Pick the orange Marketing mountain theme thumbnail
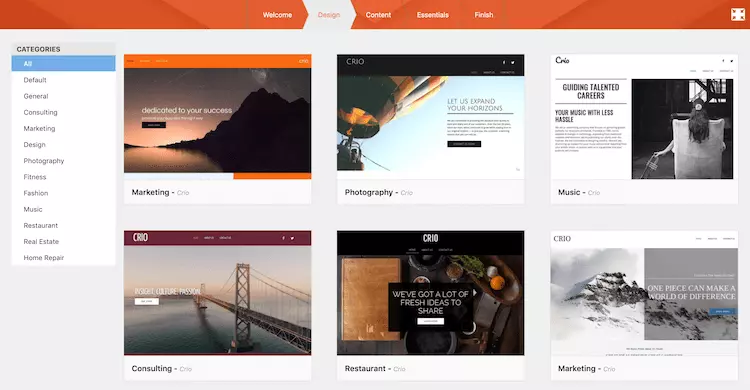The height and width of the screenshot is (390, 750). 218,117
